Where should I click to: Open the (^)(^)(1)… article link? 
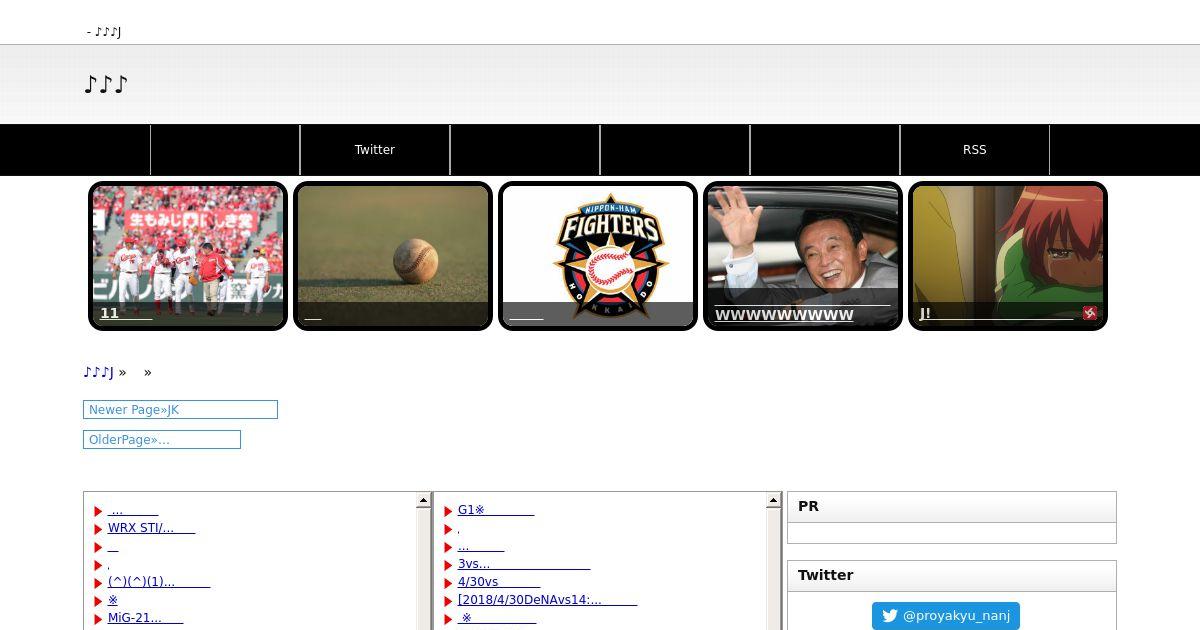159,582
